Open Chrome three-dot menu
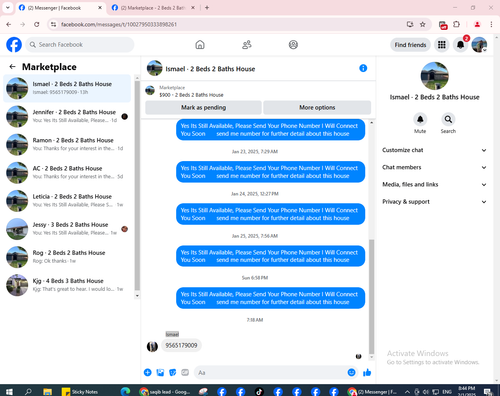The height and width of the screenshot is (396, 500). pos(491,24)
